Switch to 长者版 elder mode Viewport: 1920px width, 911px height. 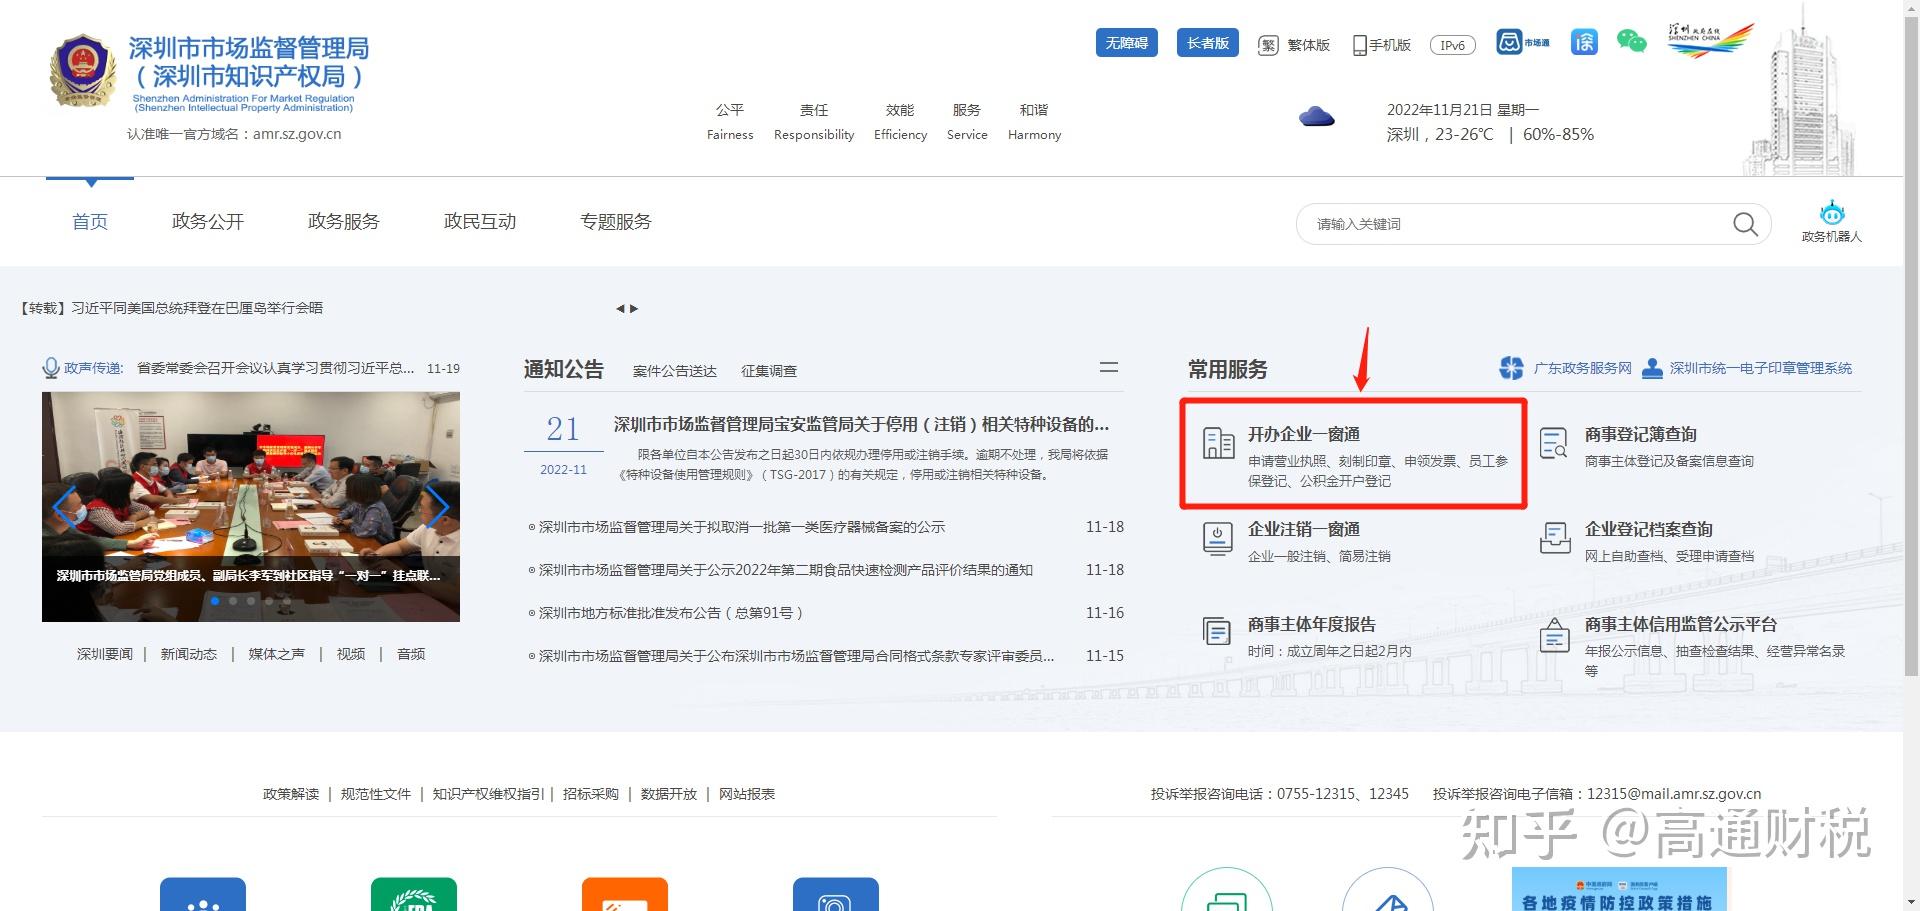click(x=1208, y=43)
